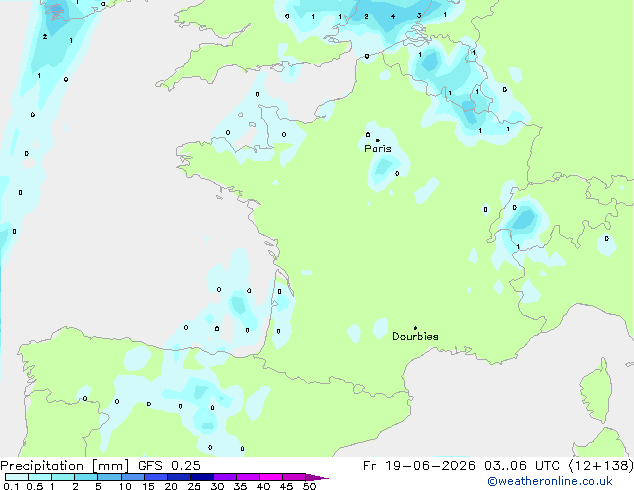Select the 20 to 25 mm legend swatch
Screen dimensions: 634x490
click(179, 477)
